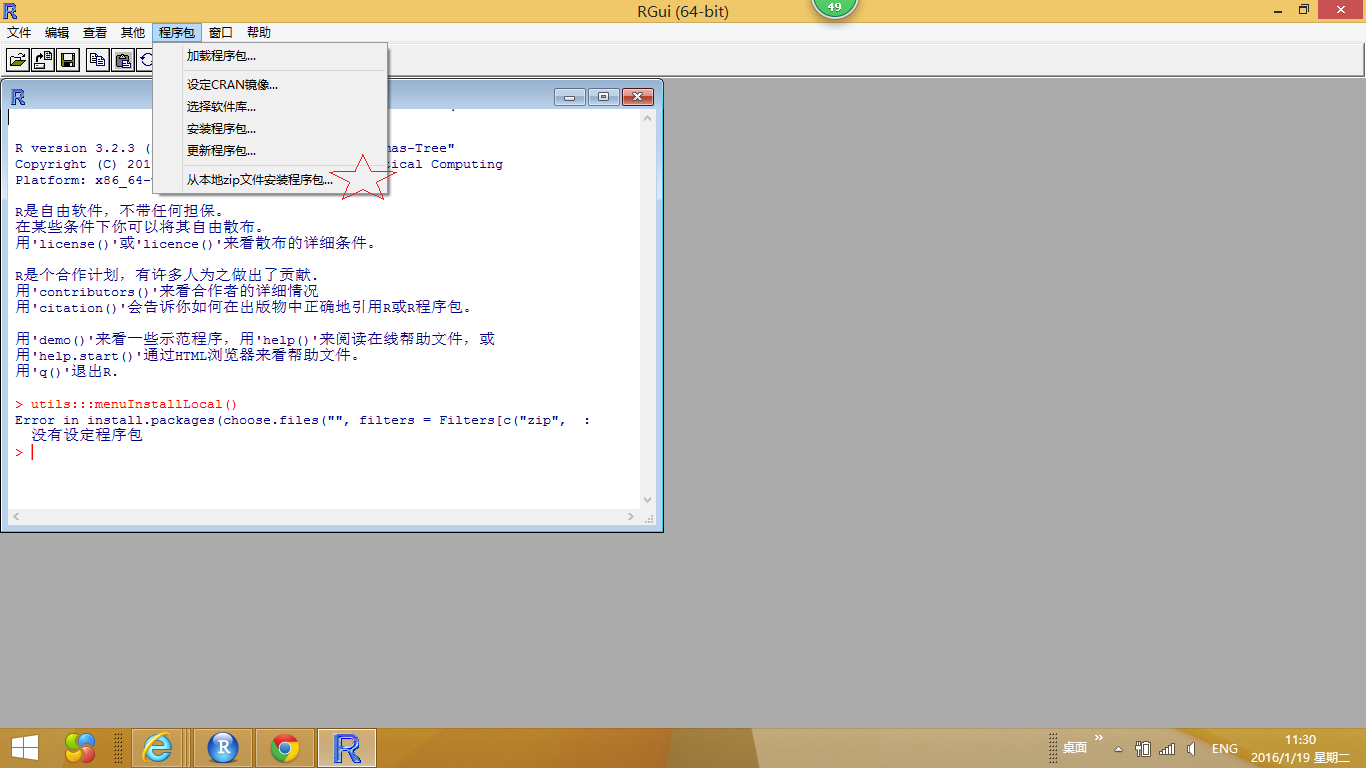The width and height of the screenshot is (1366, 768).
Task: Click the green 49 badge at top
Action: point(835,7)
